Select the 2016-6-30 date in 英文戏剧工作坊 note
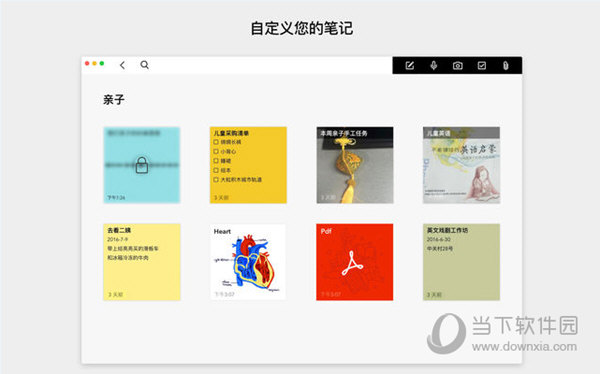This screenshot has height=374, width=600. point(439,239)
